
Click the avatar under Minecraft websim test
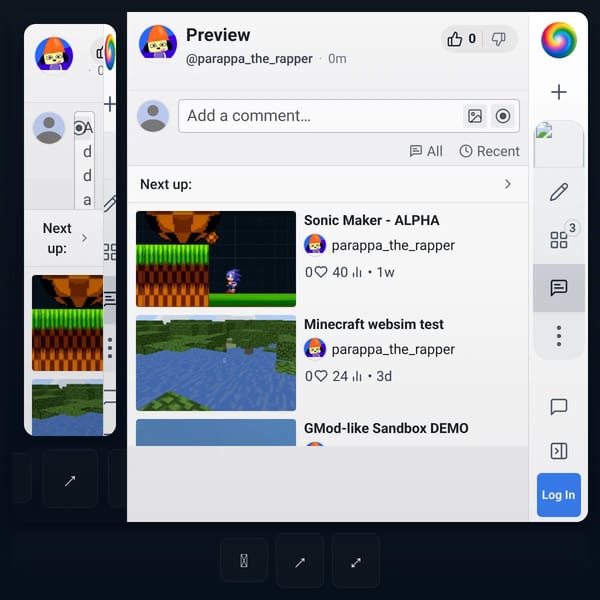[x=315, y=349]
